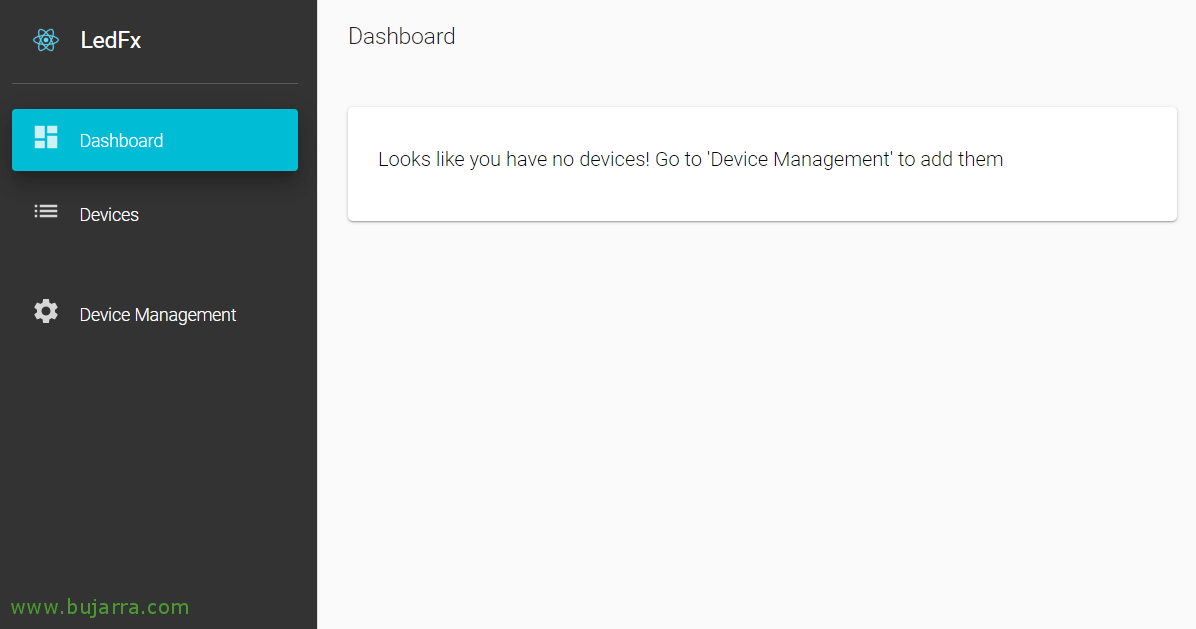The width and height of the screenshot is (1196, 629).
Task: Click 'Device Management' inside the message card
Action: 799,160
